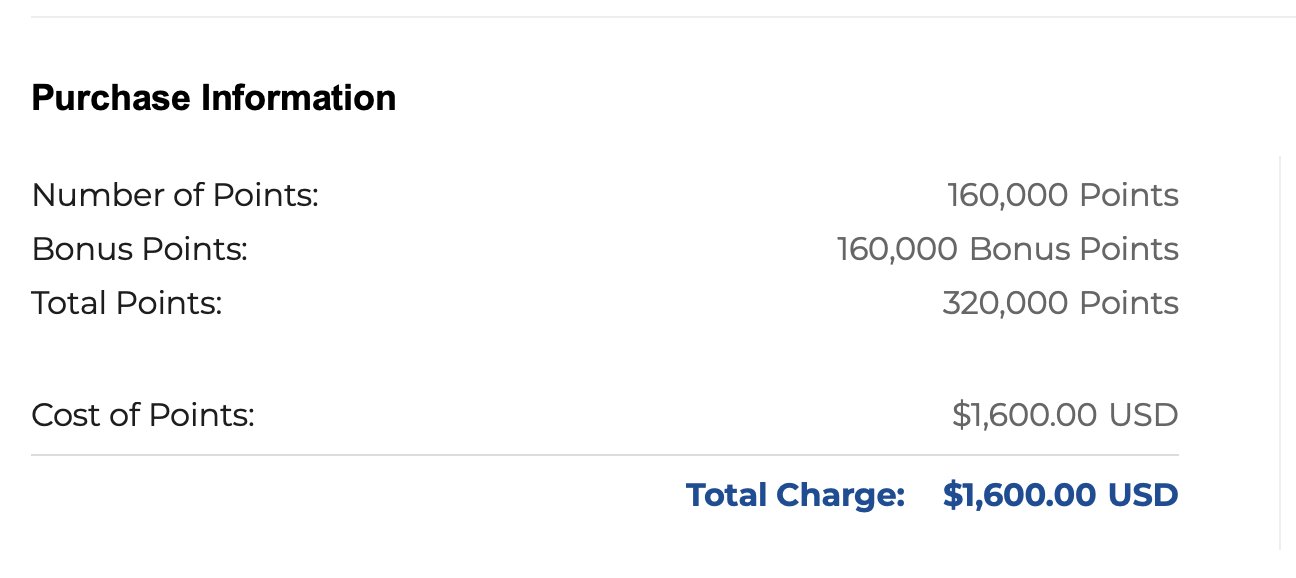
Task: Click the 160,000 Points value
Action: [x=1063, y=195]
